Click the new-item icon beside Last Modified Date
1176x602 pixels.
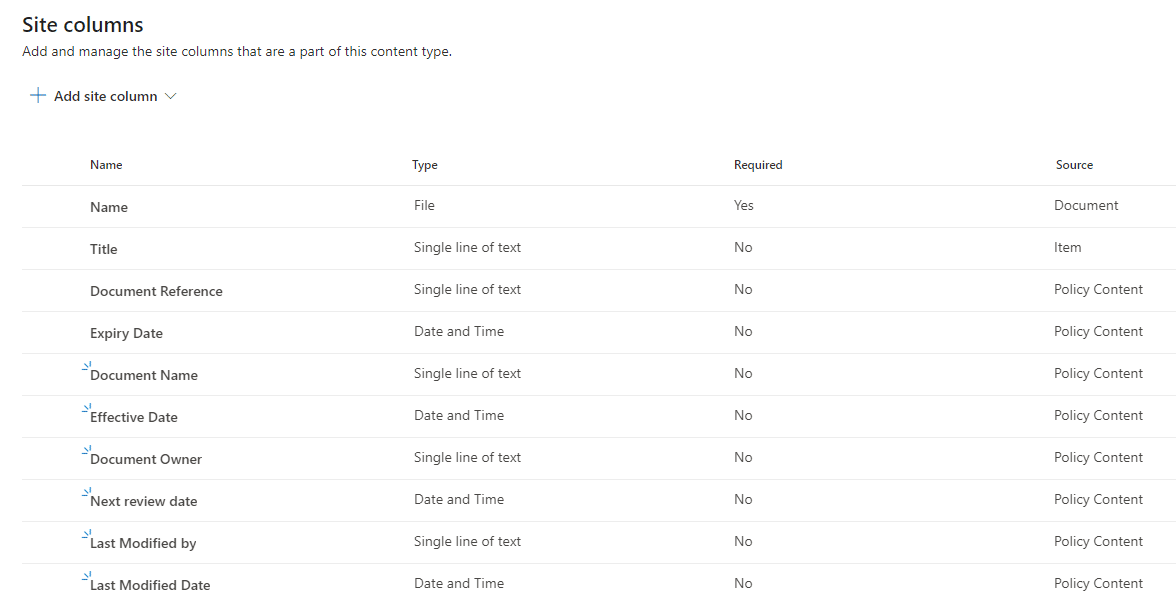tap(86, 577)
